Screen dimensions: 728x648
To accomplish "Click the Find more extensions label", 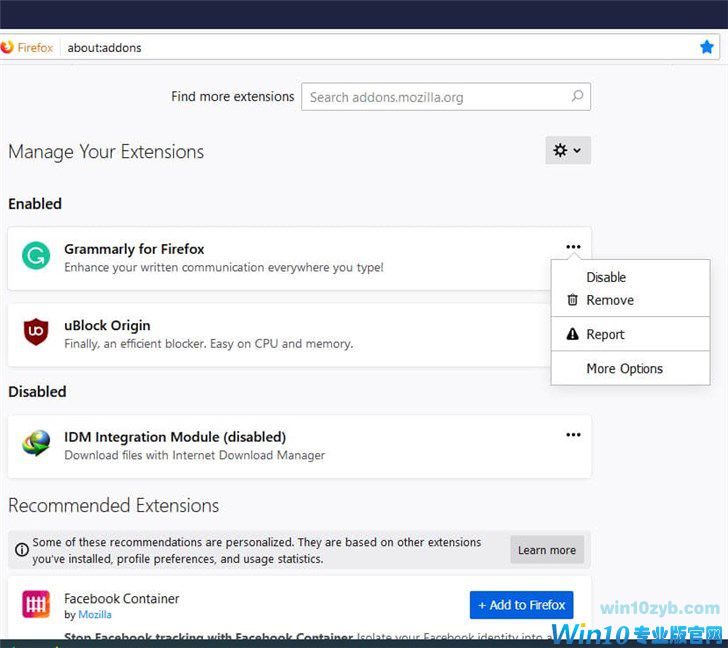I will point(233,96).
